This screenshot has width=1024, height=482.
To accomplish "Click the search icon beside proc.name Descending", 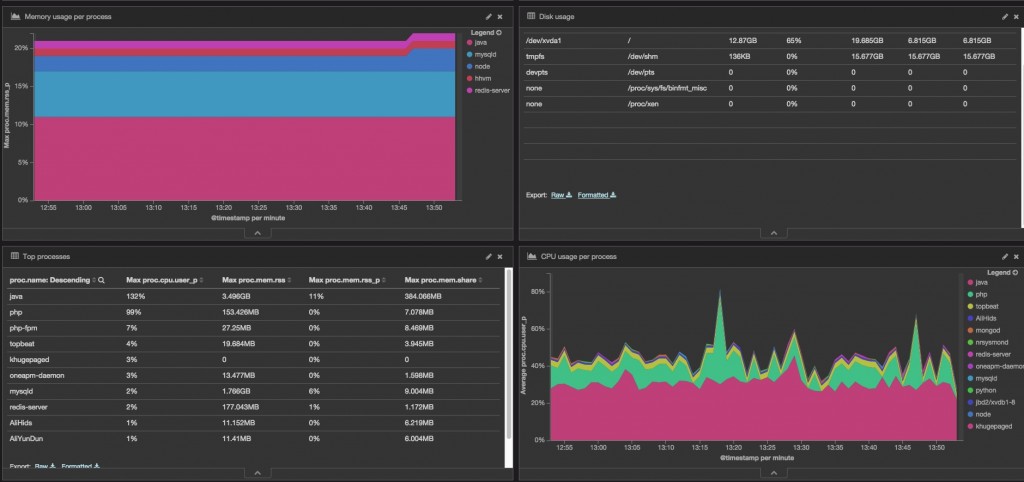I will (x=101, y=280).
